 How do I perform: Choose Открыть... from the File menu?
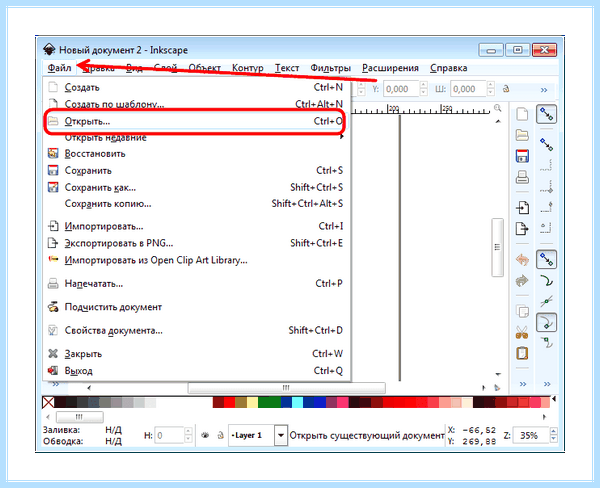(196, 121)
